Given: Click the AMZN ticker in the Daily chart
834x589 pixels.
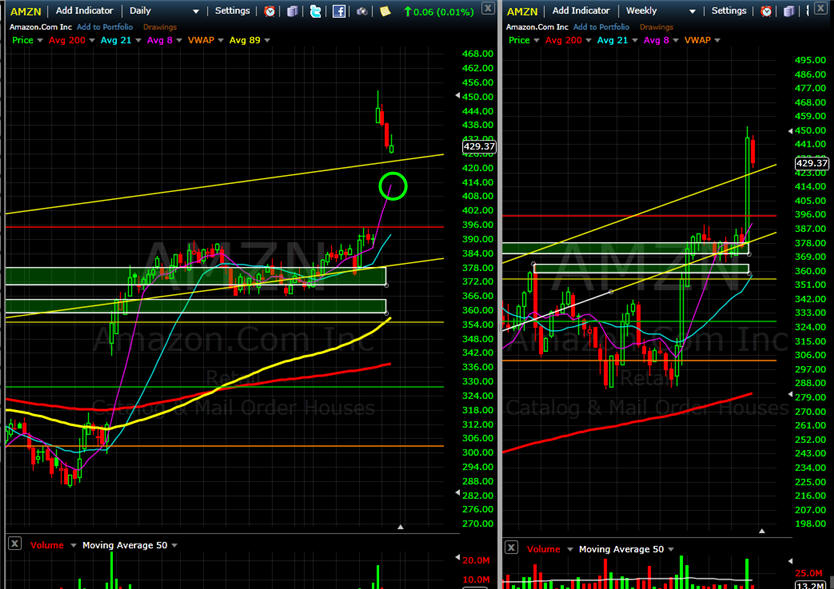Looking at the screenshot, I should 26,11.
